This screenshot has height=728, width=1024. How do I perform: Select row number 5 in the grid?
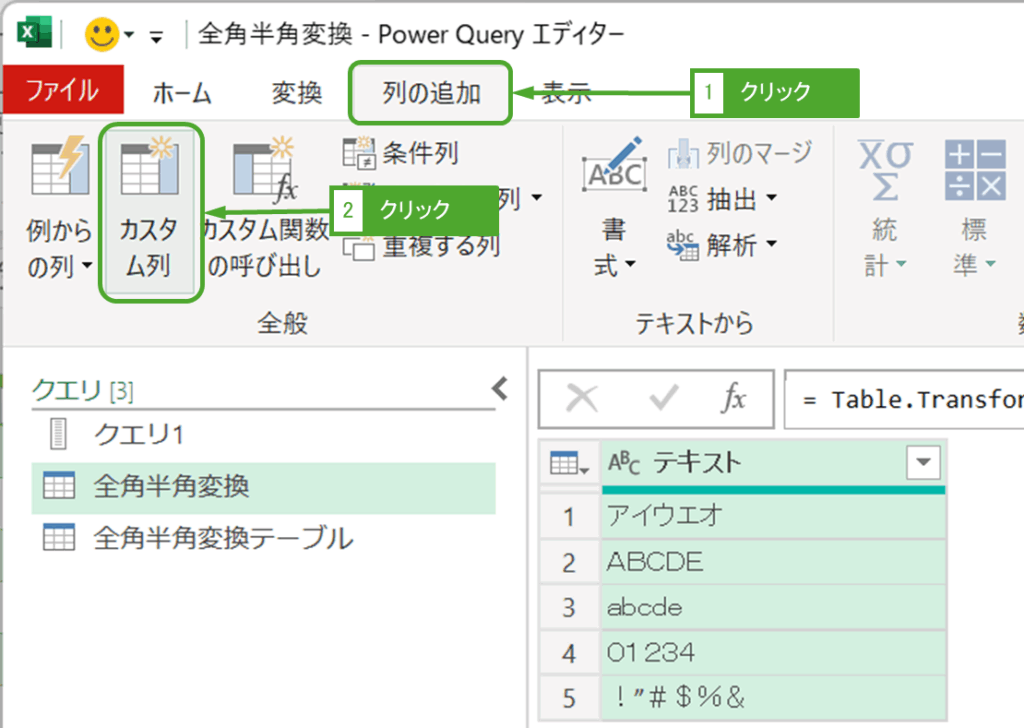coord(569,699)
